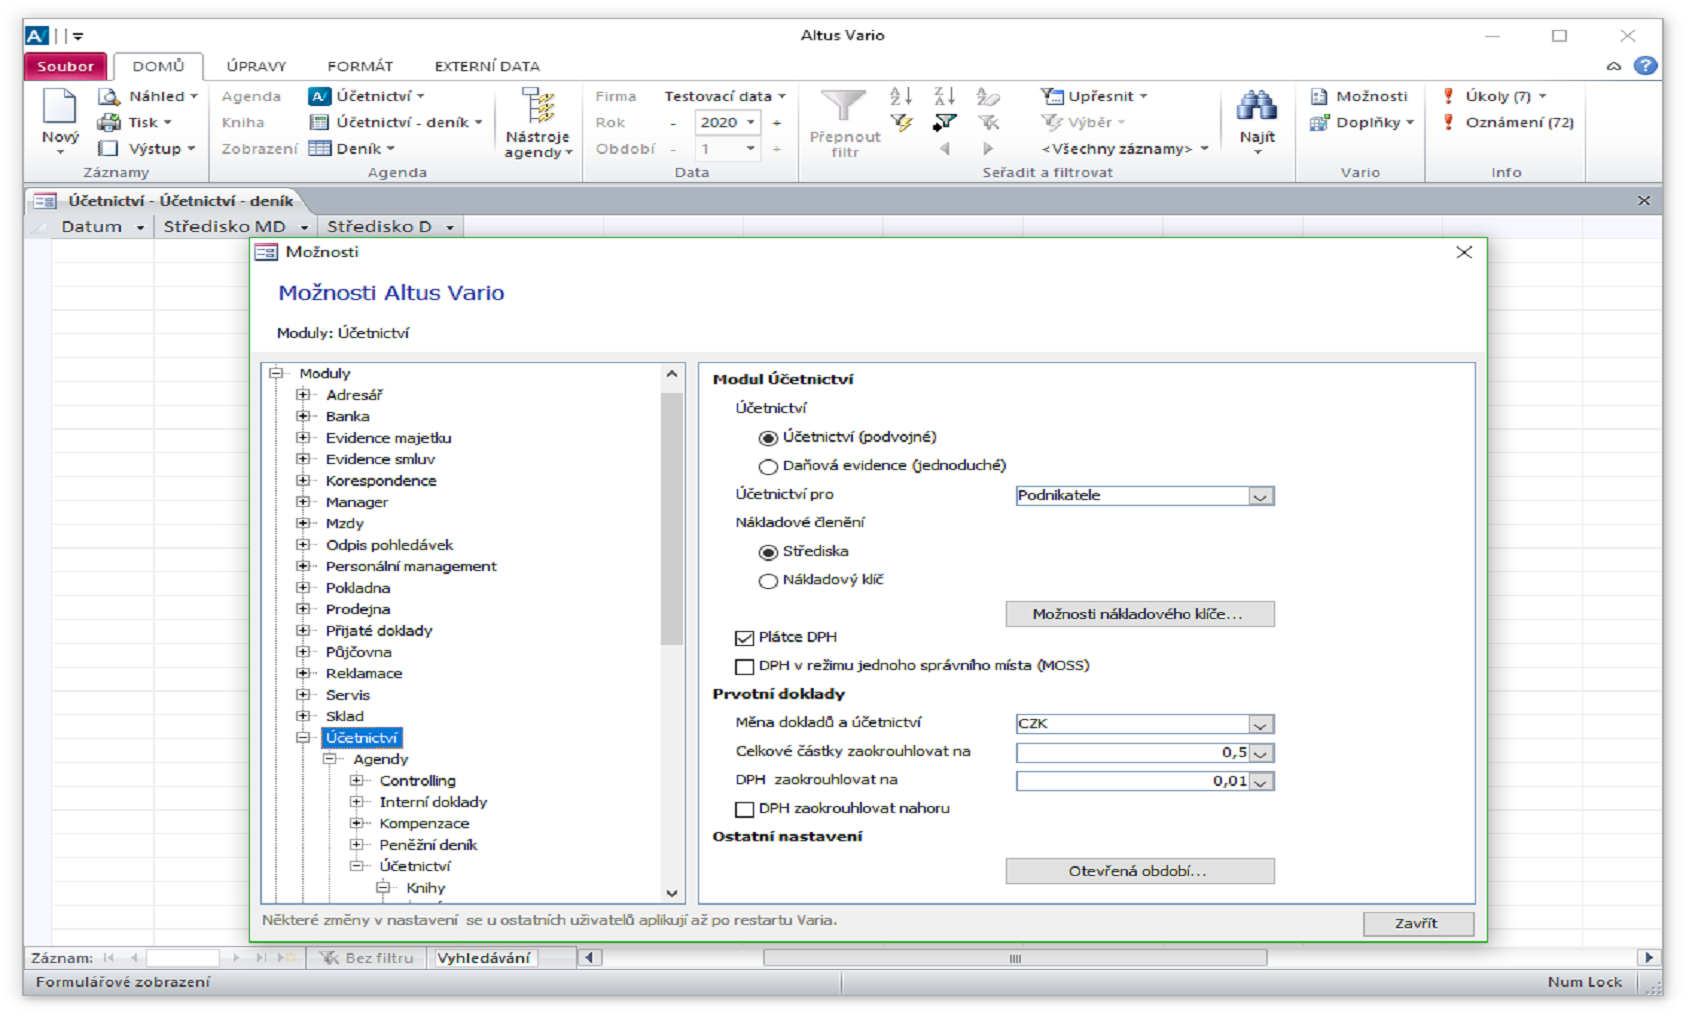The height and width of the screenshot is (1020, 1689).
Task: Open the Datum column header dropdown
Action: (x=140, y=227)
